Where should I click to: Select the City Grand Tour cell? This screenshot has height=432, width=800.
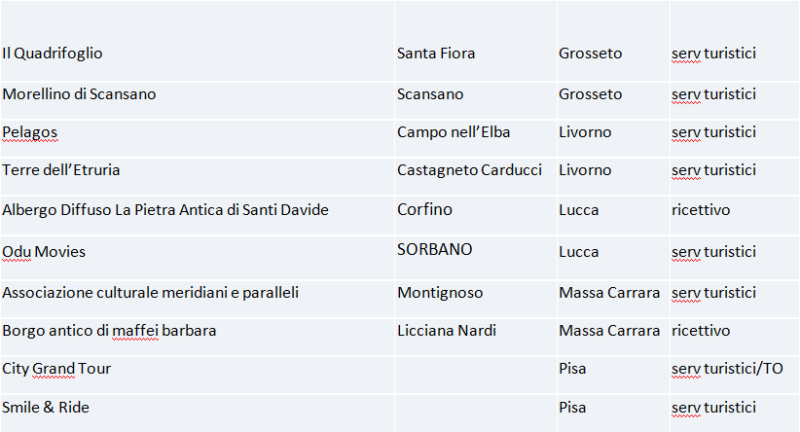pos(56,369)
